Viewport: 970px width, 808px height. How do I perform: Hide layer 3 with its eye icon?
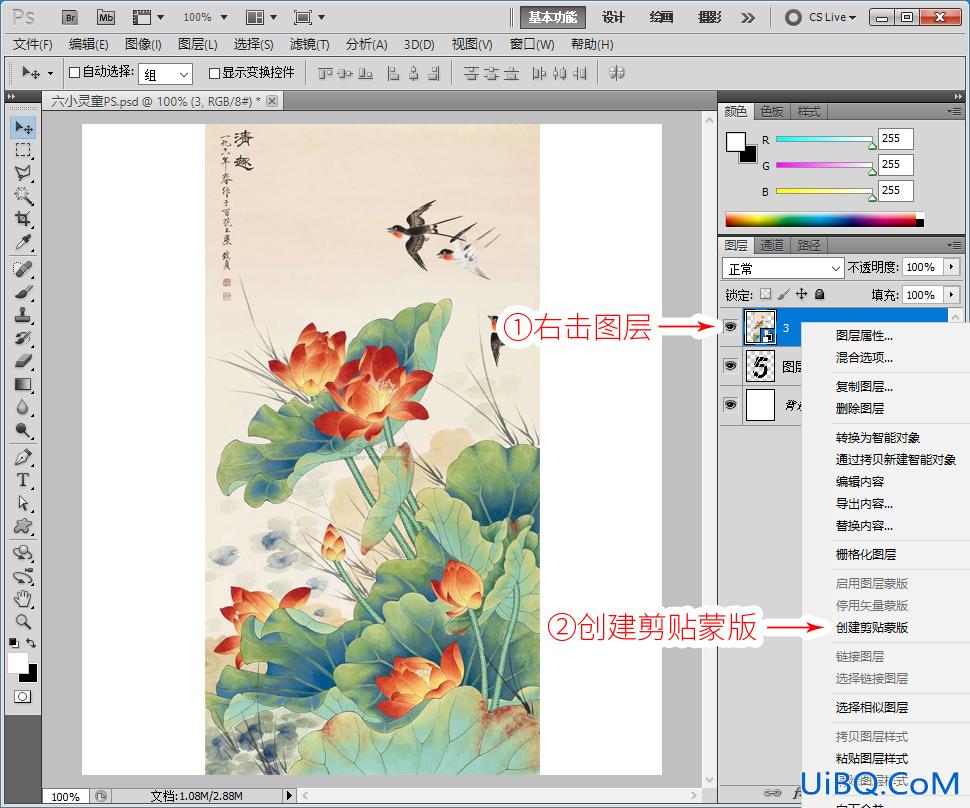[731, 326]
